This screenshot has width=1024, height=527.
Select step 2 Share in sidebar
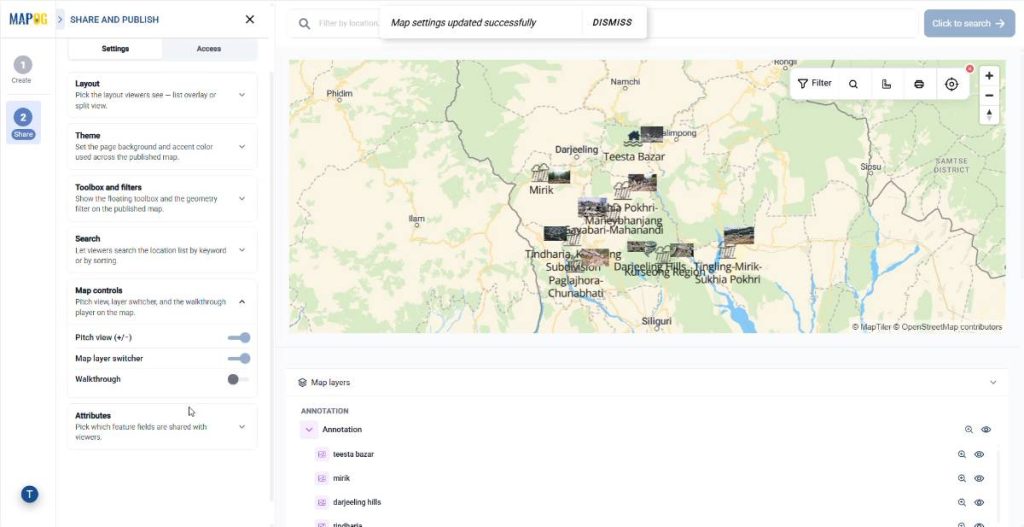[23, 122]
